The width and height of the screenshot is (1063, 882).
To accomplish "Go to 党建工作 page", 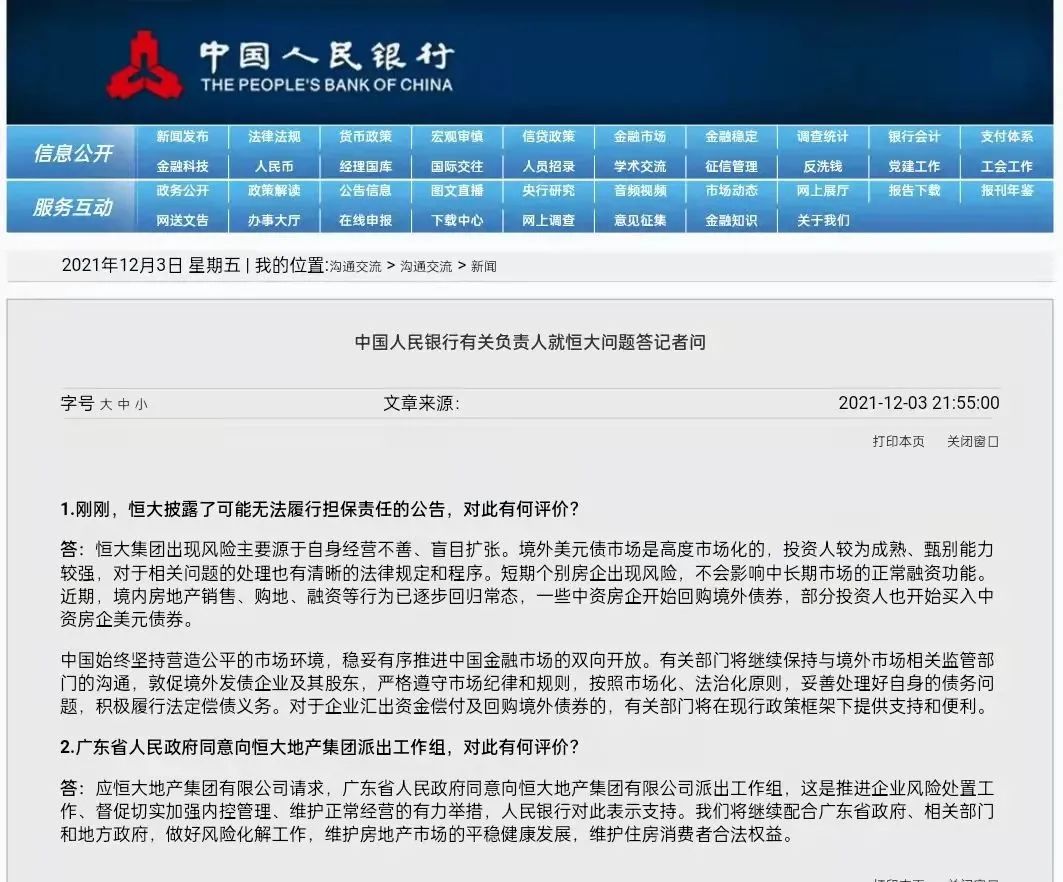I will pyautogui.click(x=915, y=167).
